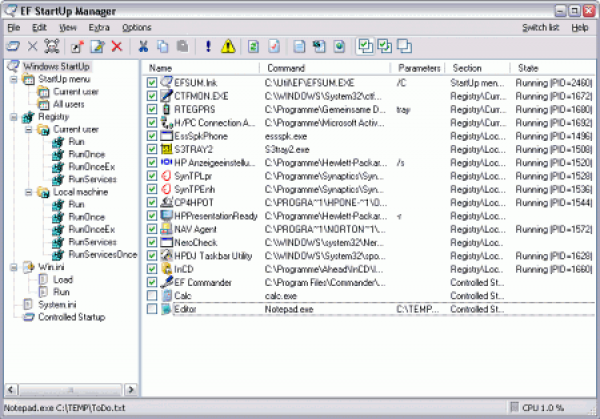Click the Switch list button
Viewport: 600px width, 419px height.
(540, 27)
